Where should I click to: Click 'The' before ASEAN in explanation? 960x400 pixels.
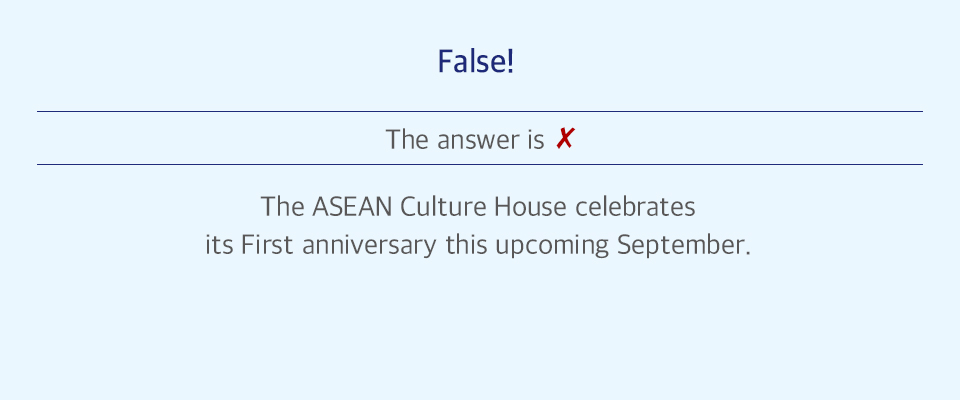[282, 207]
